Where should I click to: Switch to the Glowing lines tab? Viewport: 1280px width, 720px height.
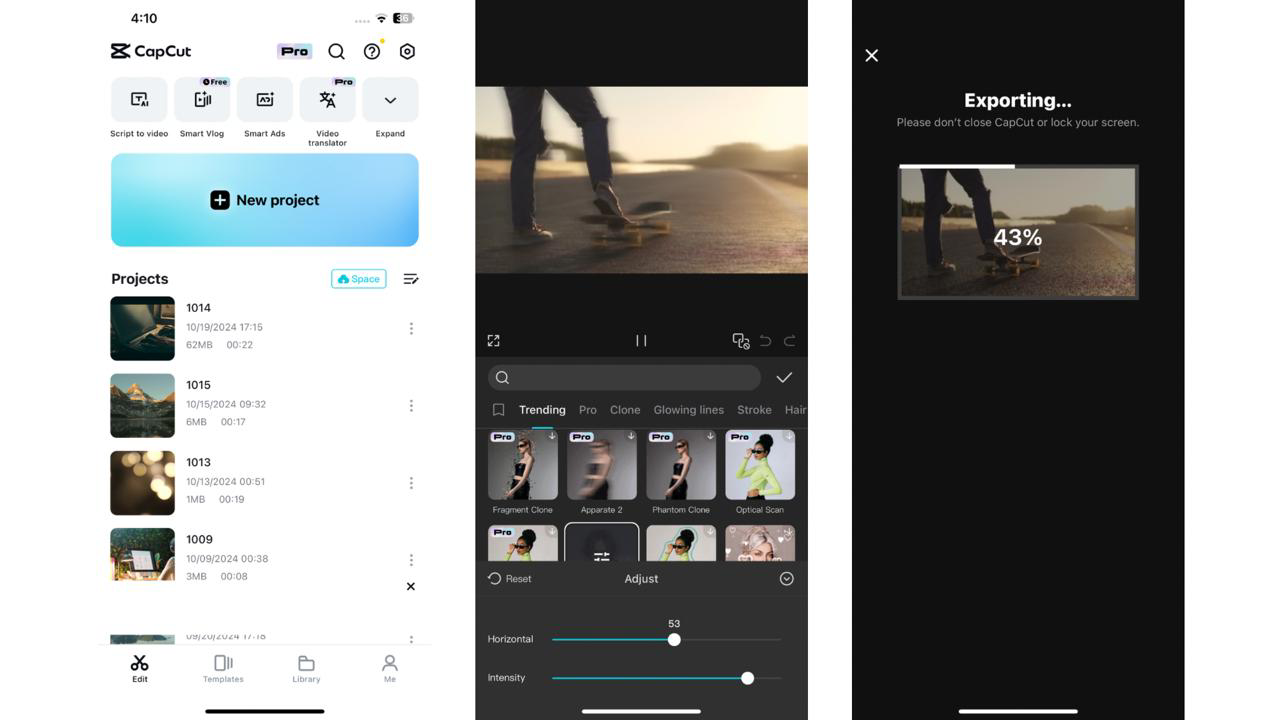[x=688, y=410]
